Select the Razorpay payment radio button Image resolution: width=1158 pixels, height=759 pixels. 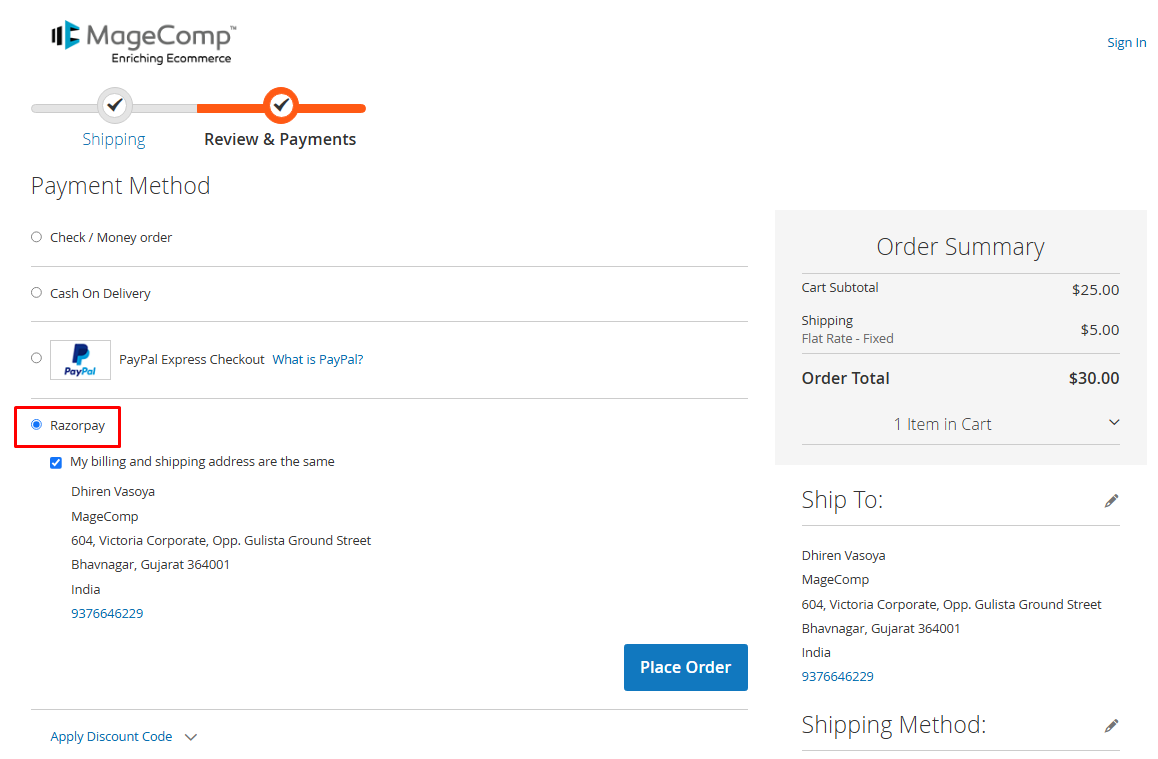coord(37,425)
